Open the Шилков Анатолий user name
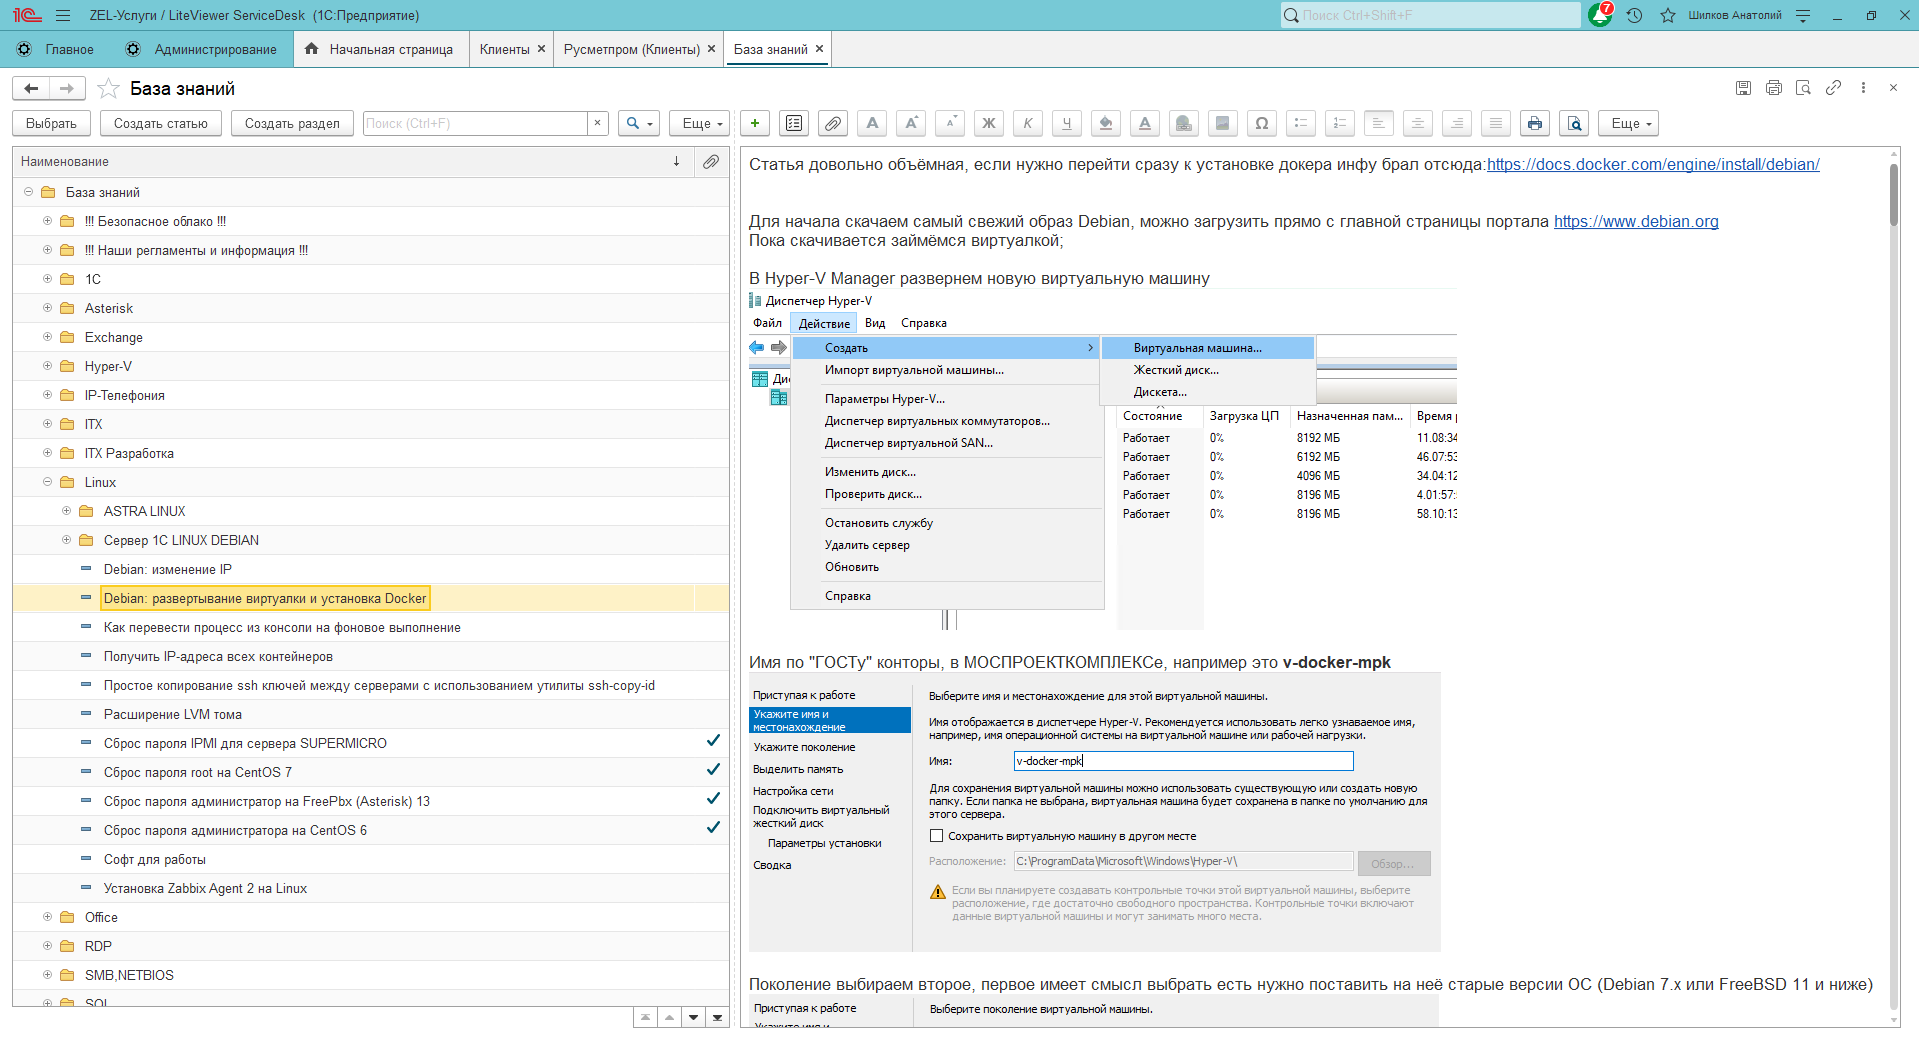The width and height of the screenshot is (1919, 1038). (1735, 15)
